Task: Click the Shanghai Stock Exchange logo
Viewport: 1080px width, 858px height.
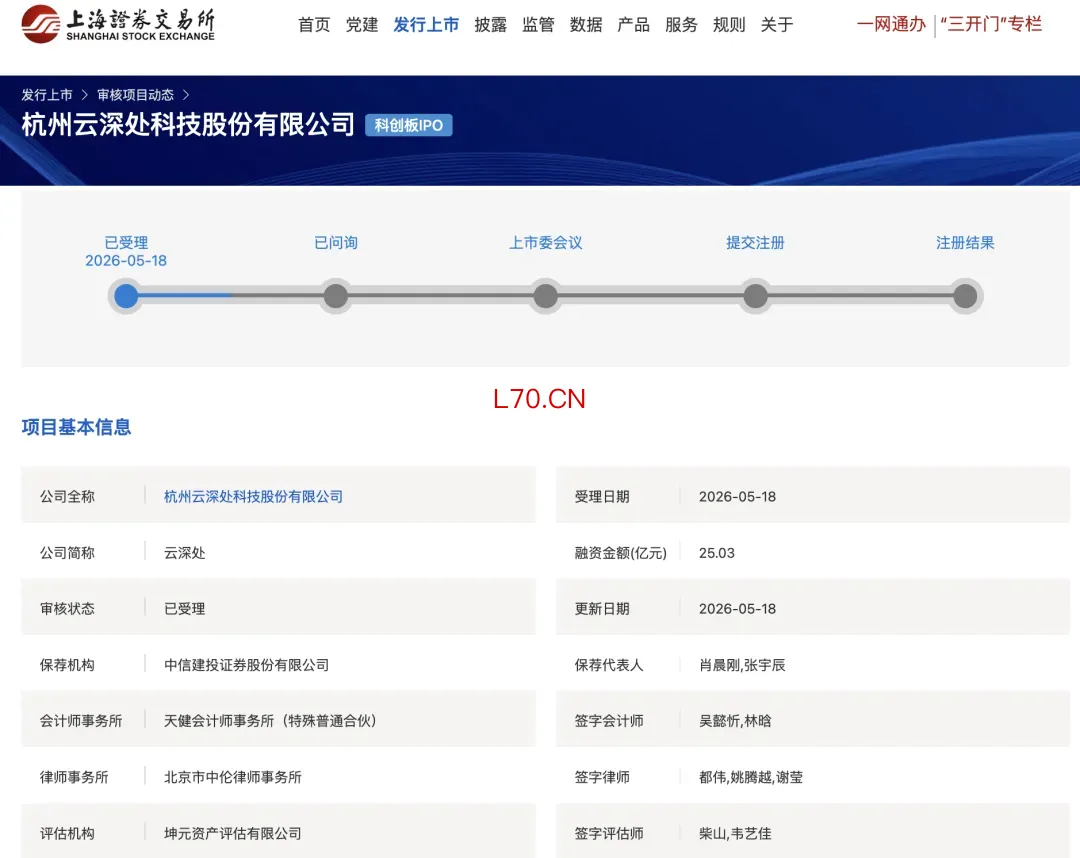Action: coord(118,24)
